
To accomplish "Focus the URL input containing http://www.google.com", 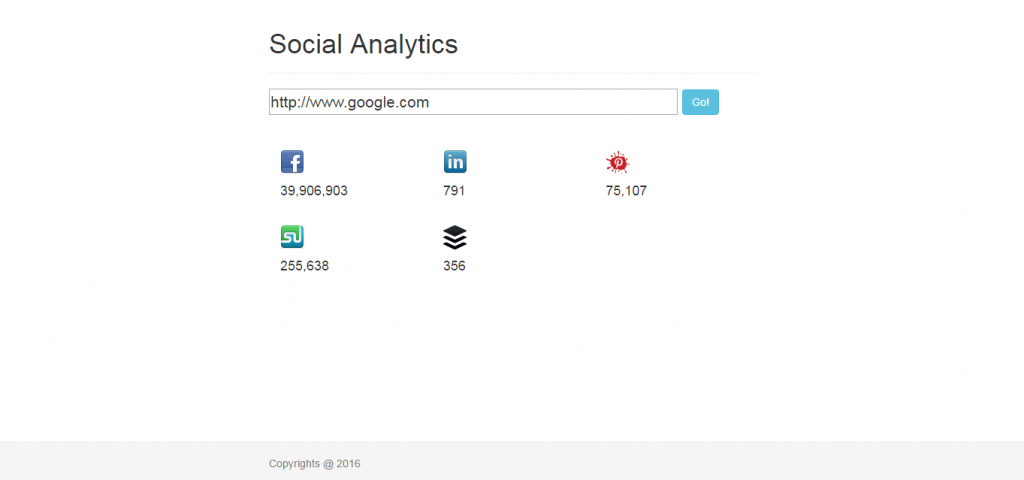I will pos(473,102).
